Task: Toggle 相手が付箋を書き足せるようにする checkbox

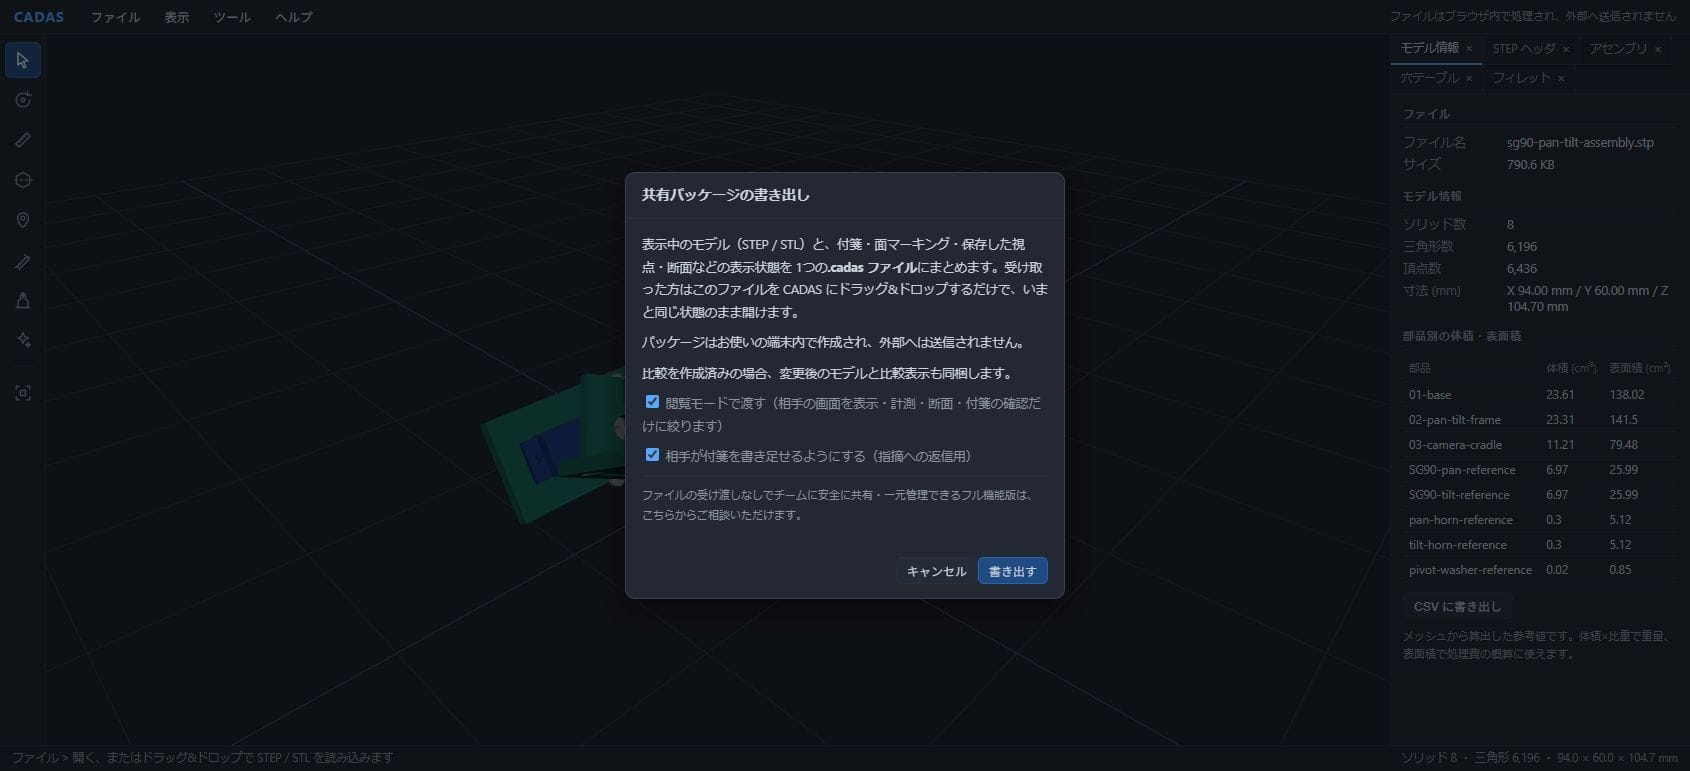Action: tap(652, 455)
